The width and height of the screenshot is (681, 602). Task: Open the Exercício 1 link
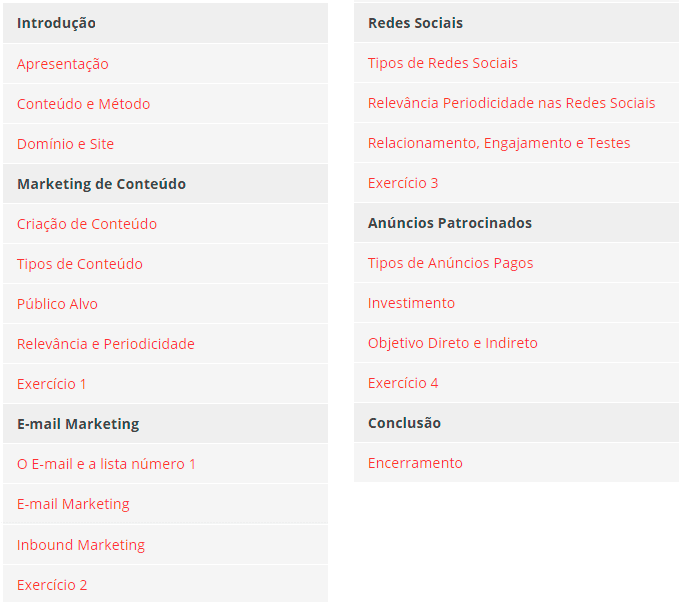point(52,384)
